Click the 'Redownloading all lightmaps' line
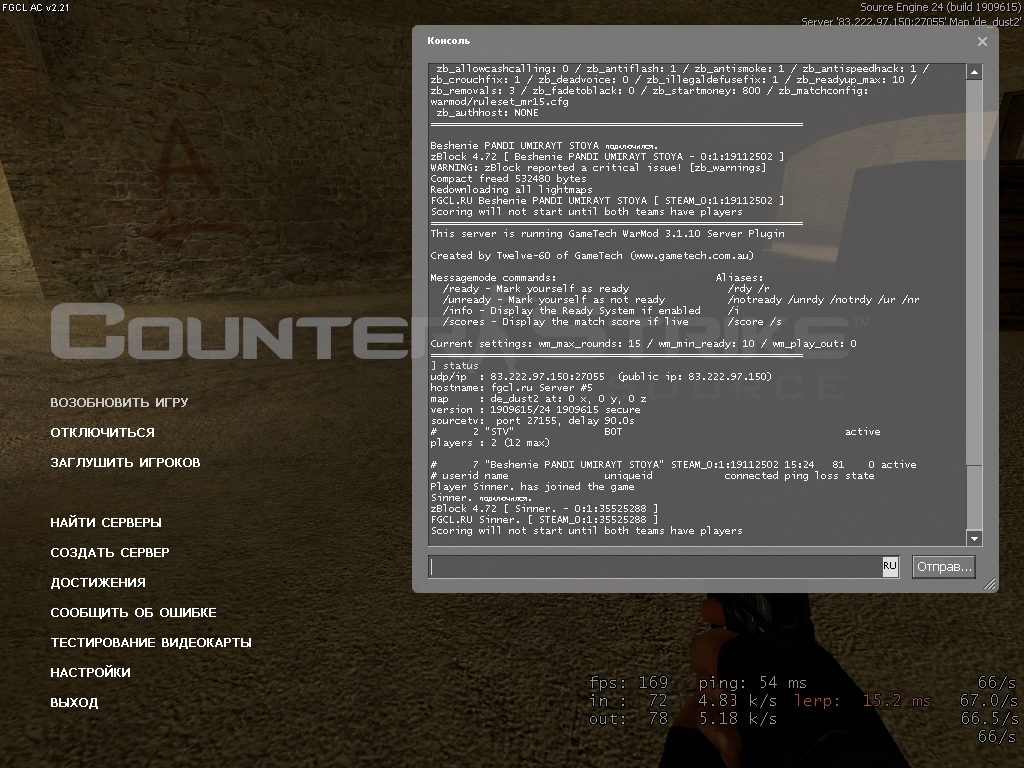 pos(511,189)
